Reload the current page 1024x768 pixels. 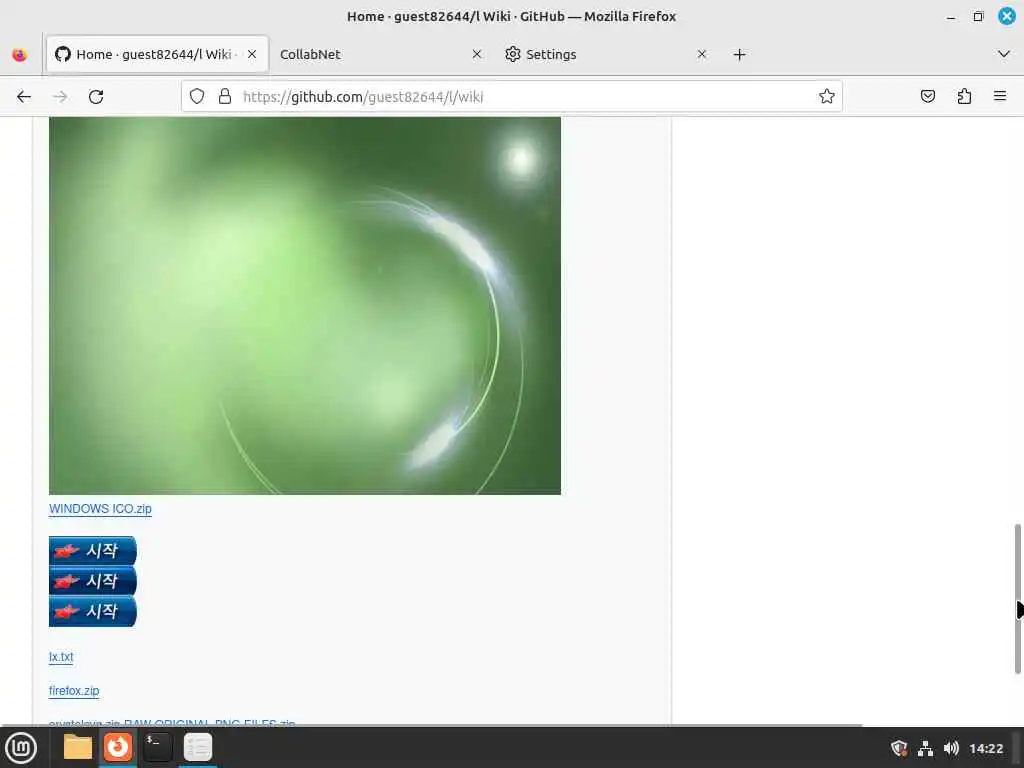(96, 97)
